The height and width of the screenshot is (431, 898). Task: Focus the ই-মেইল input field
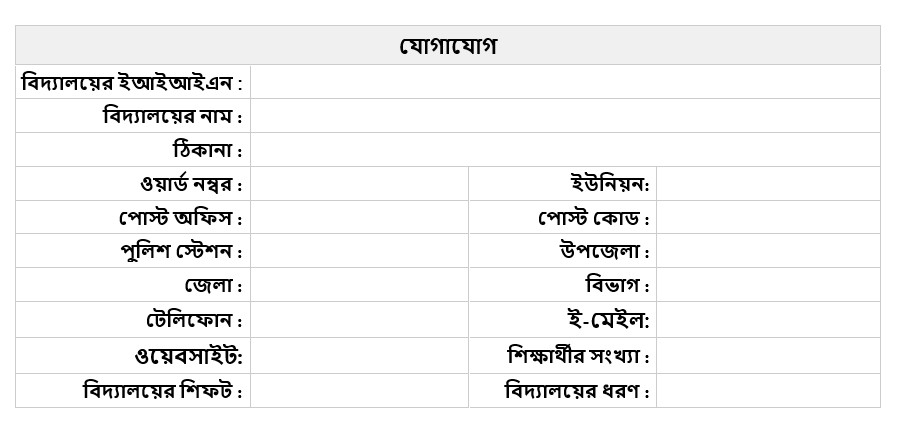point(767,320)
